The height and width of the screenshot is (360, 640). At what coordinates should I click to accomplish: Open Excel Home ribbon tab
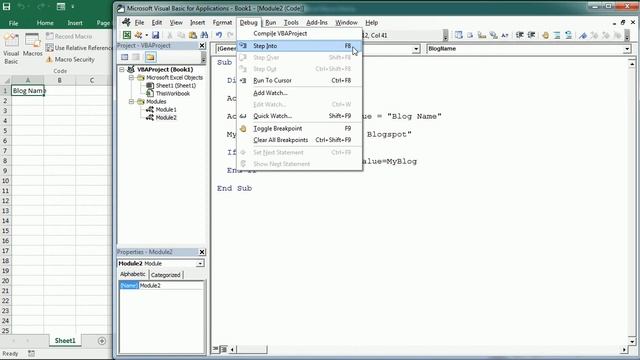[x=45, y=23]
